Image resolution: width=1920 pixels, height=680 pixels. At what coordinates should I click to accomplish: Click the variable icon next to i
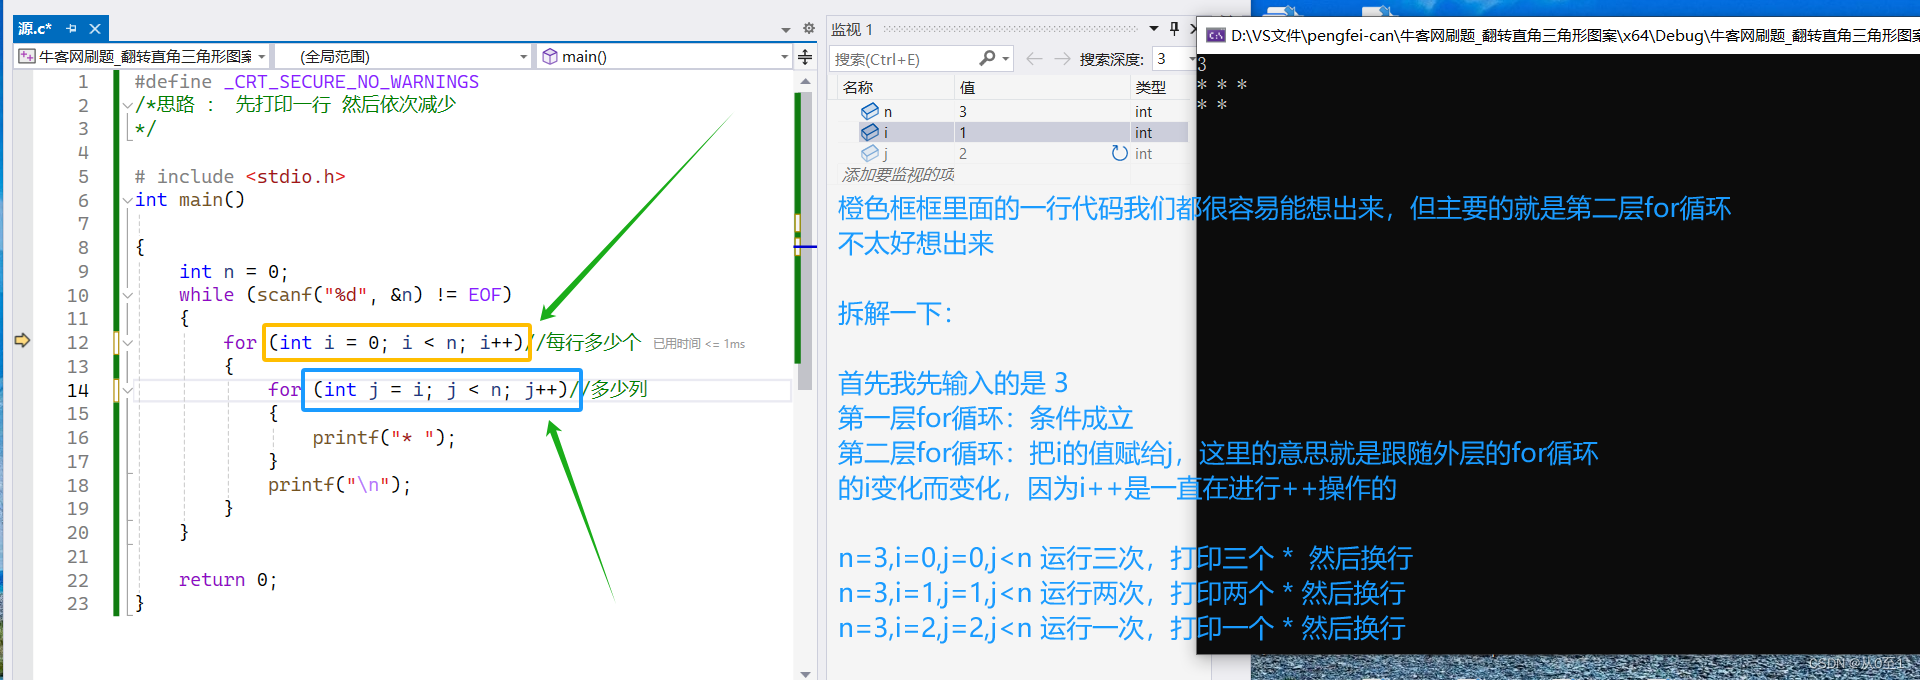pyautogui.click(x=870, y=132)
